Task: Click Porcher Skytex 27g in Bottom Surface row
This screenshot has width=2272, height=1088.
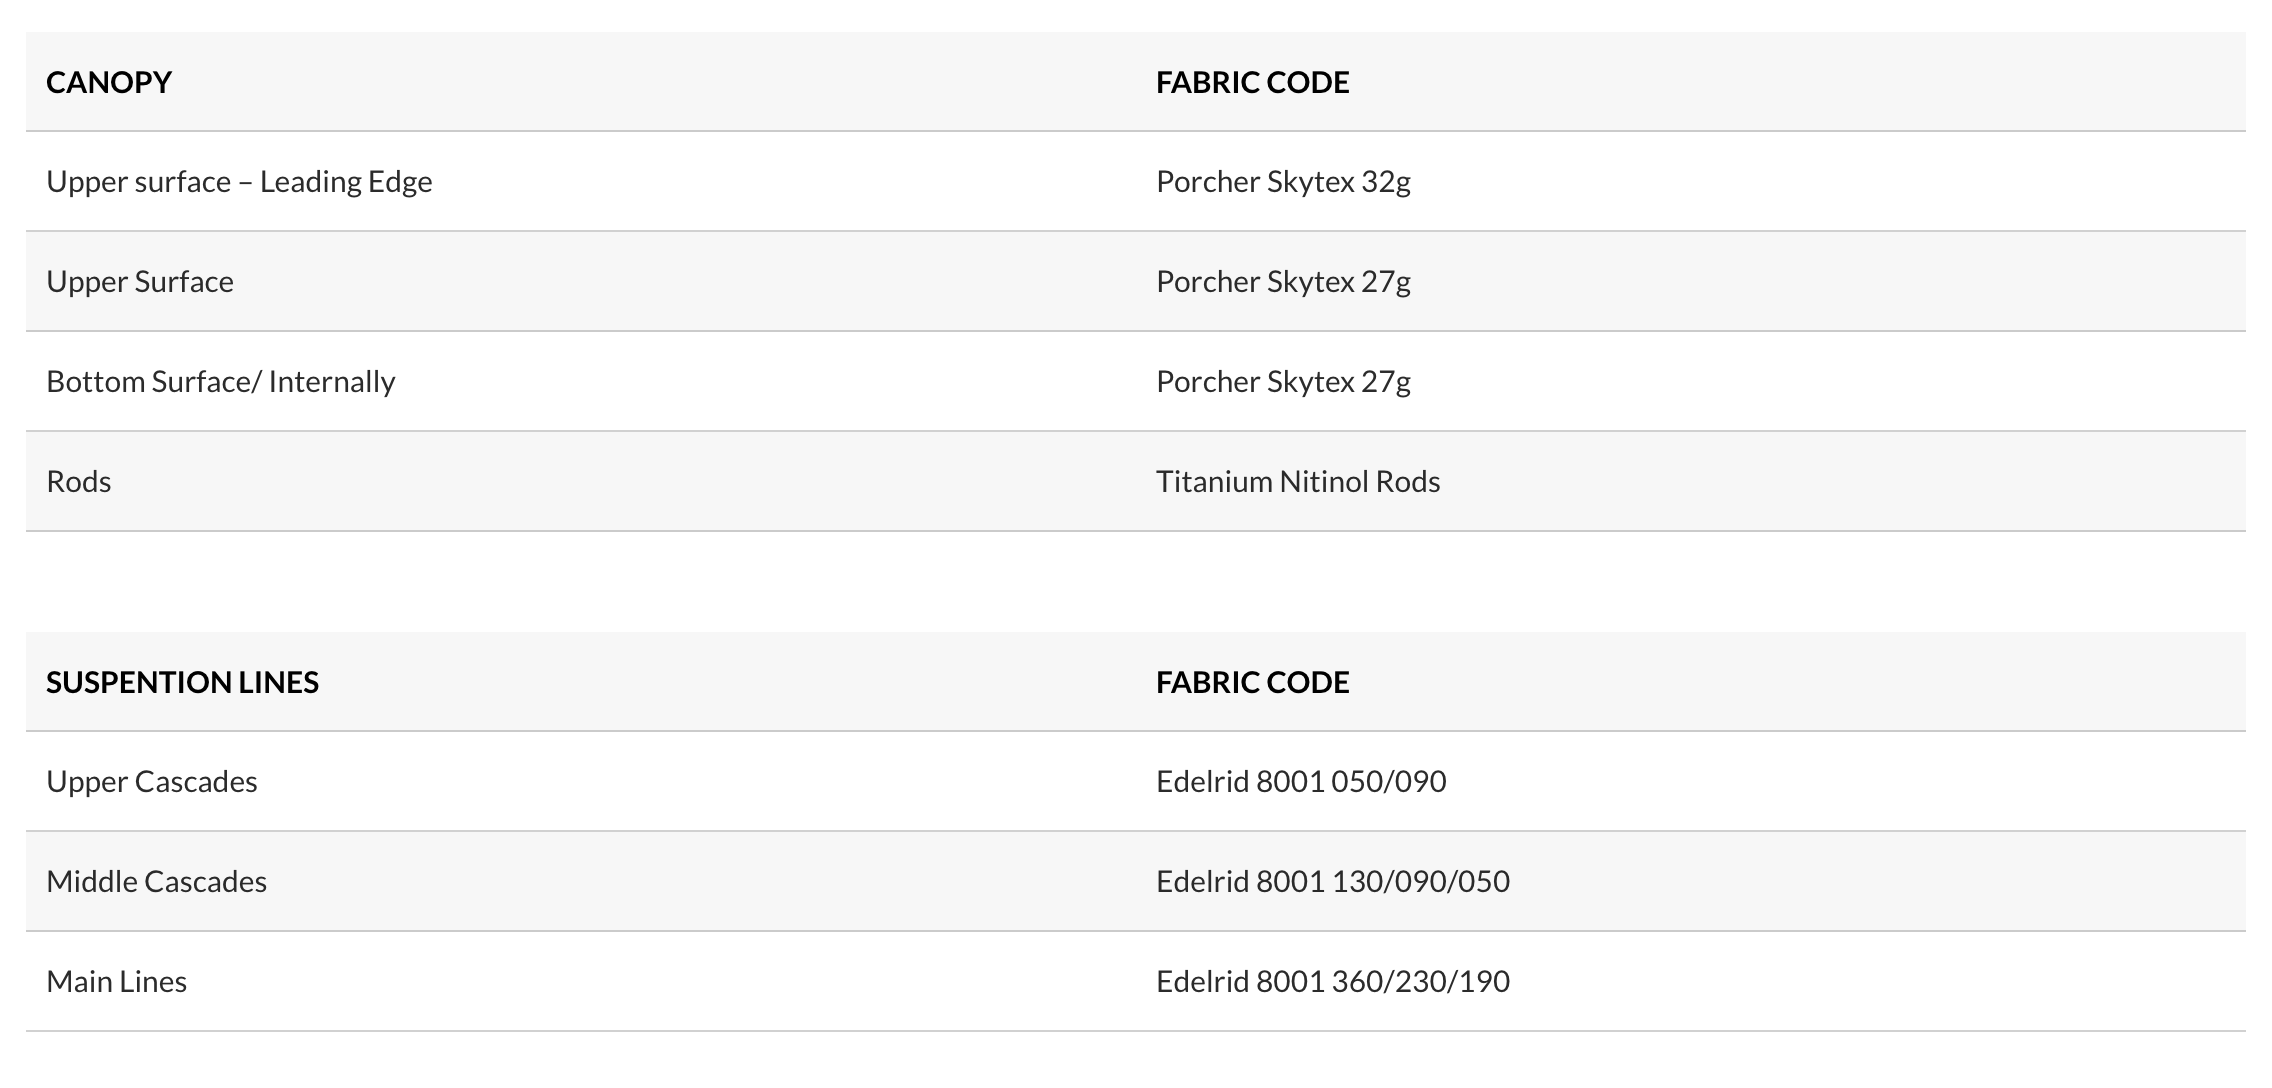Action: [1283, 382]
